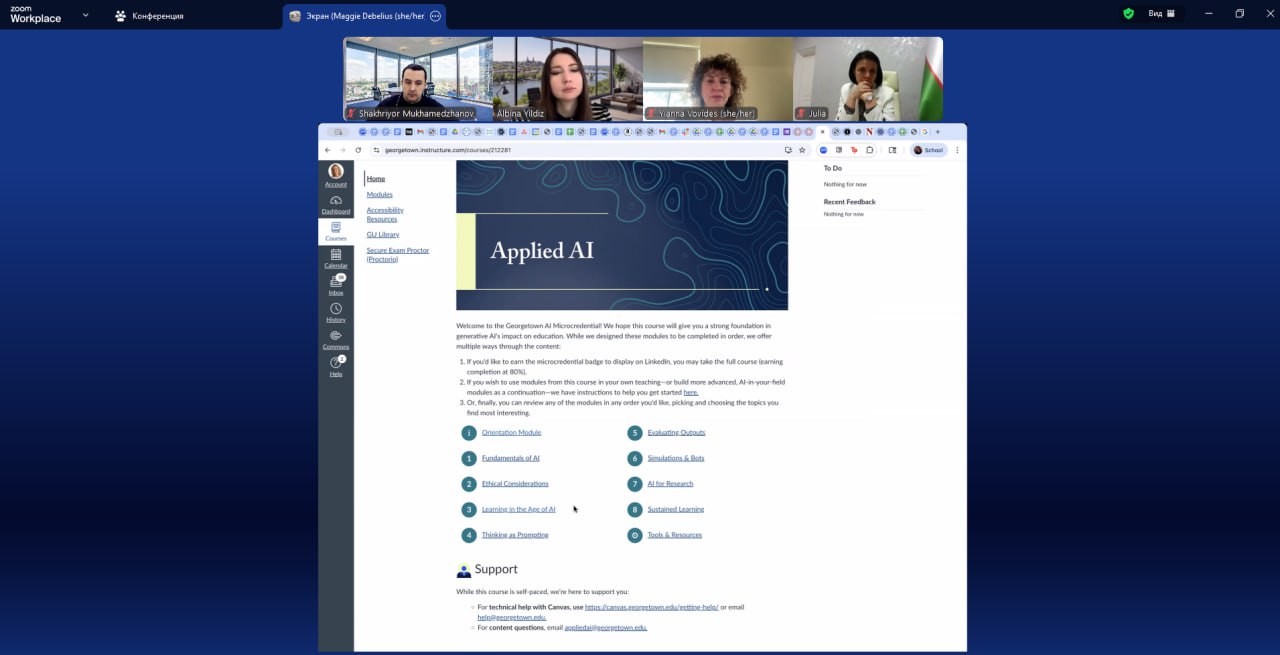Select Albina Yildiz's video thumbnail
The width and height of the screenshot is (1280, 655).
(x=567, y=78)
